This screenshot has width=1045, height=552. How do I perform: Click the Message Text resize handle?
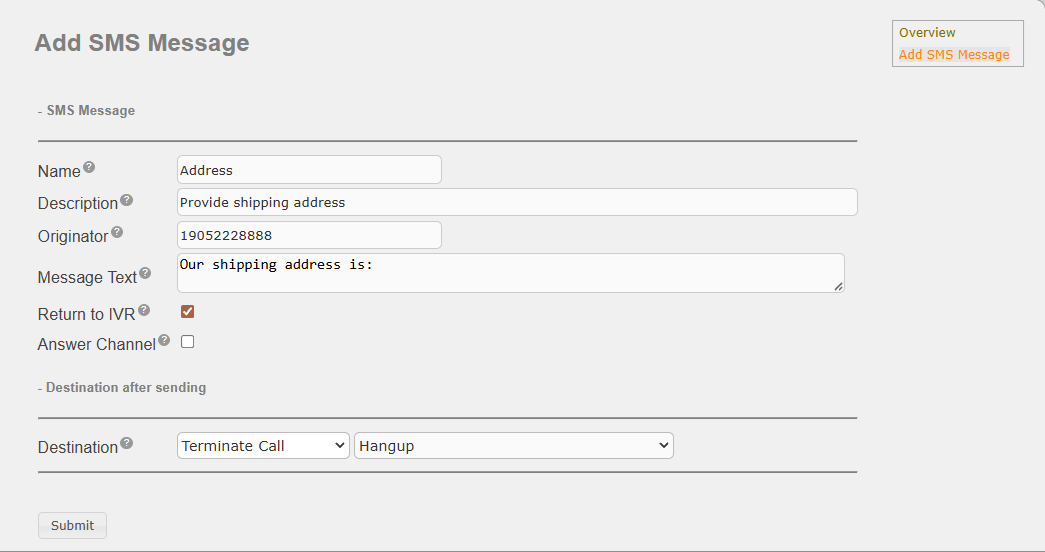(x=838, y=286)
